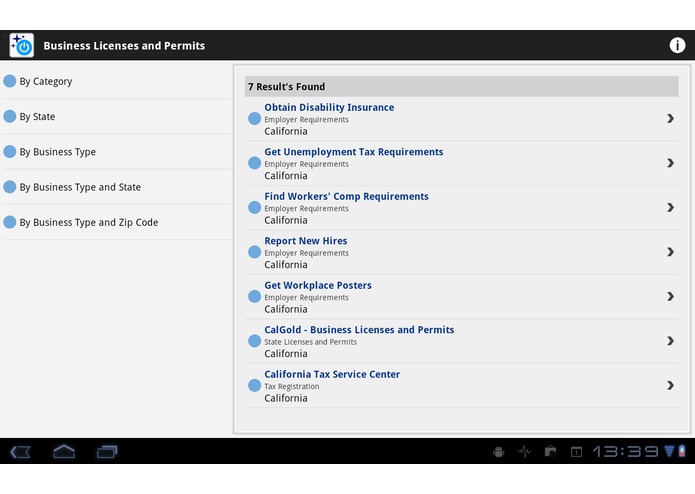Choose By Business Type and State
This screenshot has width=695, height=494.
pyautogui.click(x=117, y=187)
